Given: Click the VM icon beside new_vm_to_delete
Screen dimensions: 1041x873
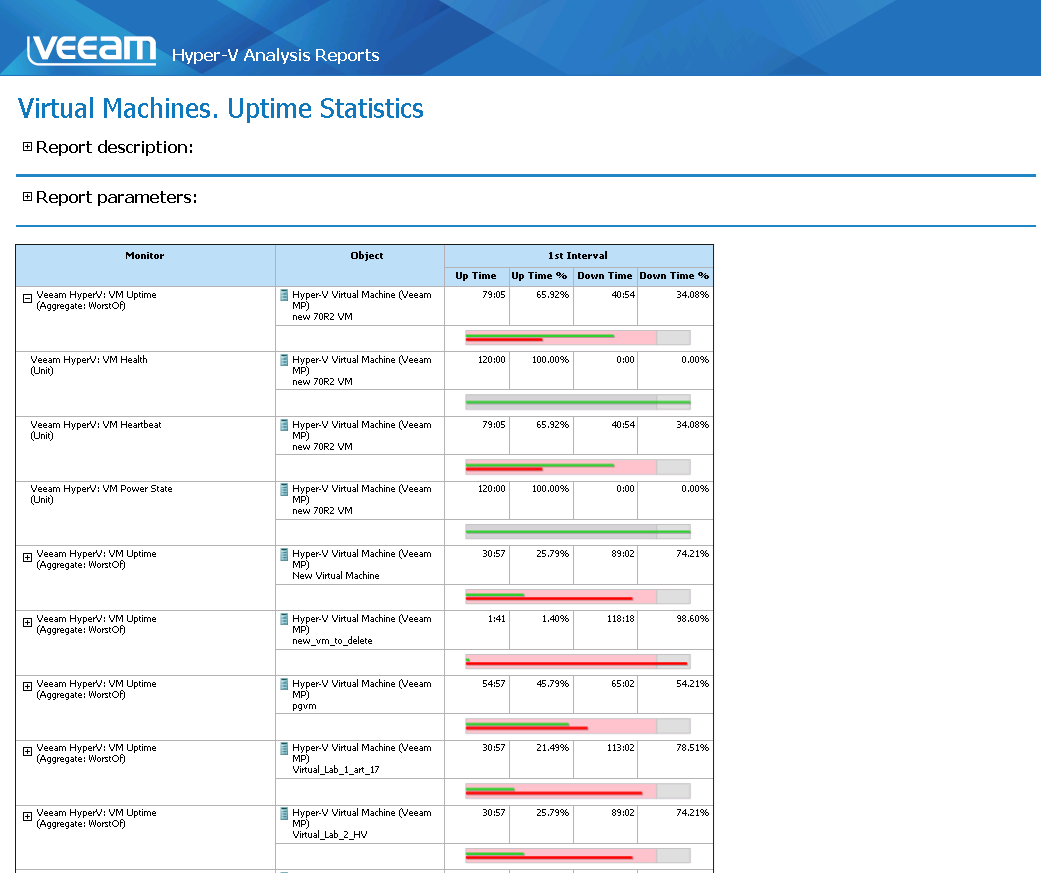Looking at the screenshot, I should (284, 619).
